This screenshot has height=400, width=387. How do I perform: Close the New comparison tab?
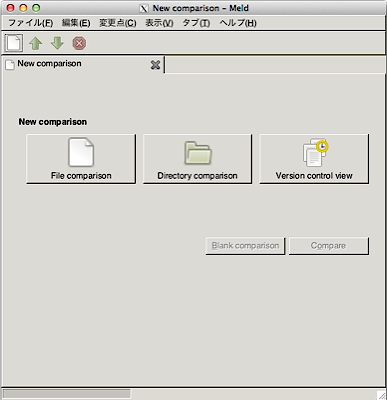(155, 65)
